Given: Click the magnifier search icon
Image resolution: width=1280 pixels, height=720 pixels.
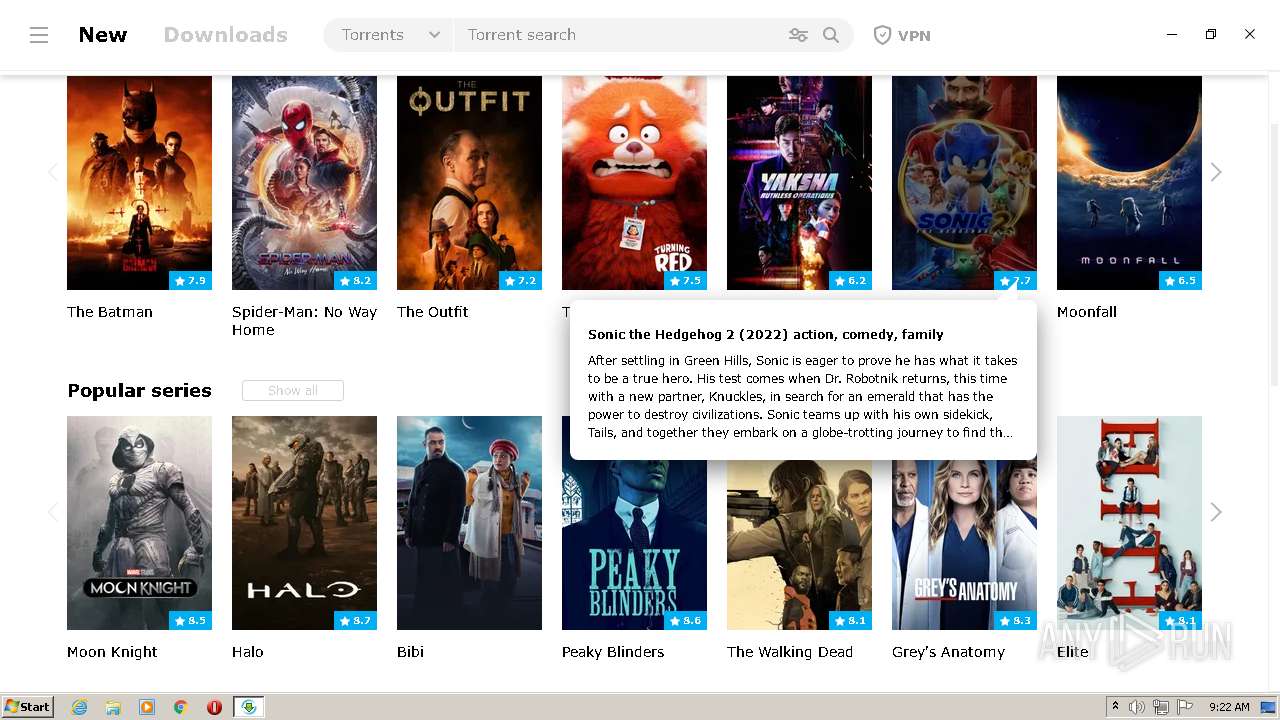Looking at the screenshot, I should click(x=831, y=35).
